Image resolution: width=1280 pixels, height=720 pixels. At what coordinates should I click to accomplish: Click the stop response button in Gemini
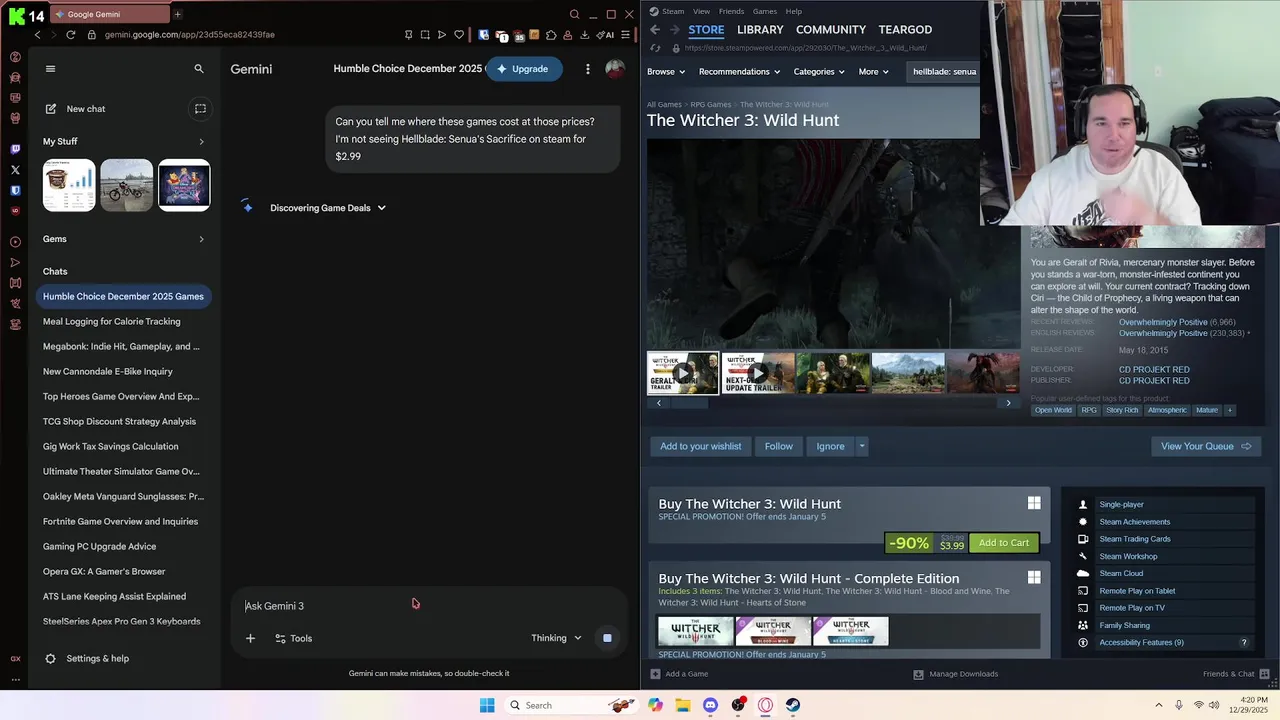pyautogui.click(x=607, y=638)
